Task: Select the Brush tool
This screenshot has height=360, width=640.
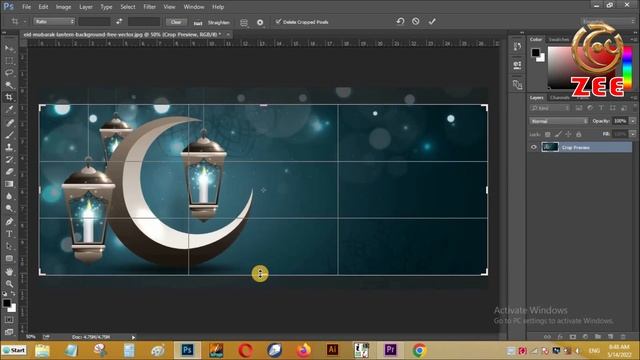Action: tap(9, 135)
